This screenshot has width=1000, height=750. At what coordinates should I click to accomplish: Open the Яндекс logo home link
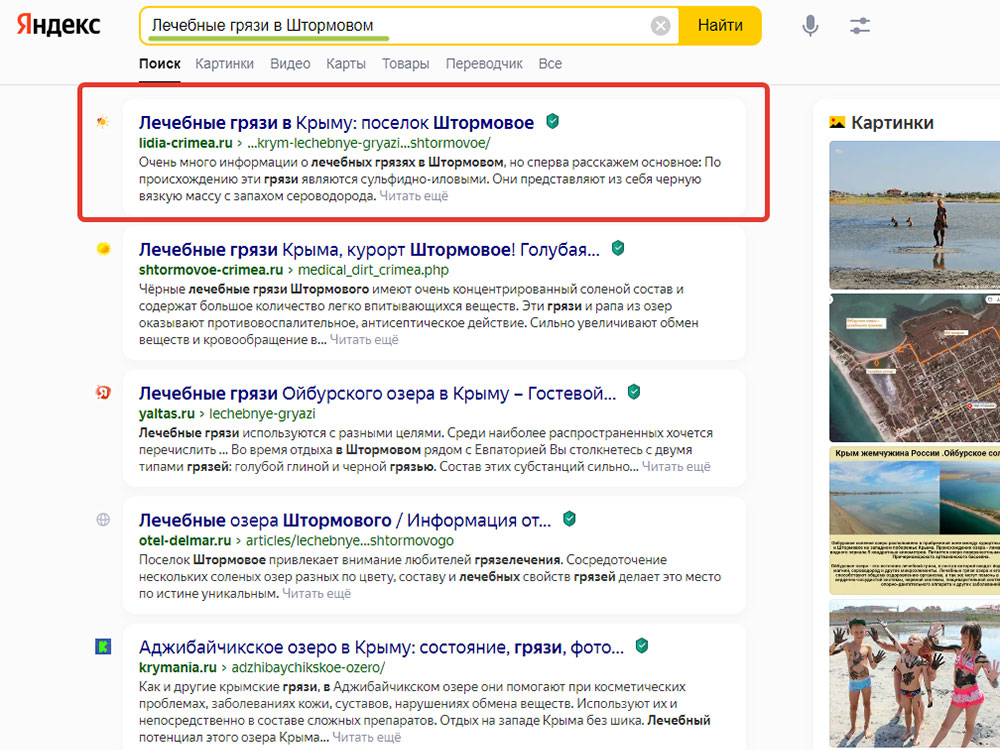(x=58, y=25)
